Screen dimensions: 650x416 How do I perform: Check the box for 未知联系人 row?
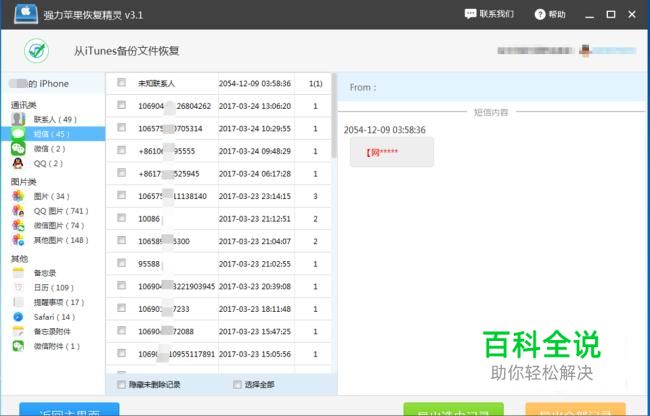click(121, 83)
